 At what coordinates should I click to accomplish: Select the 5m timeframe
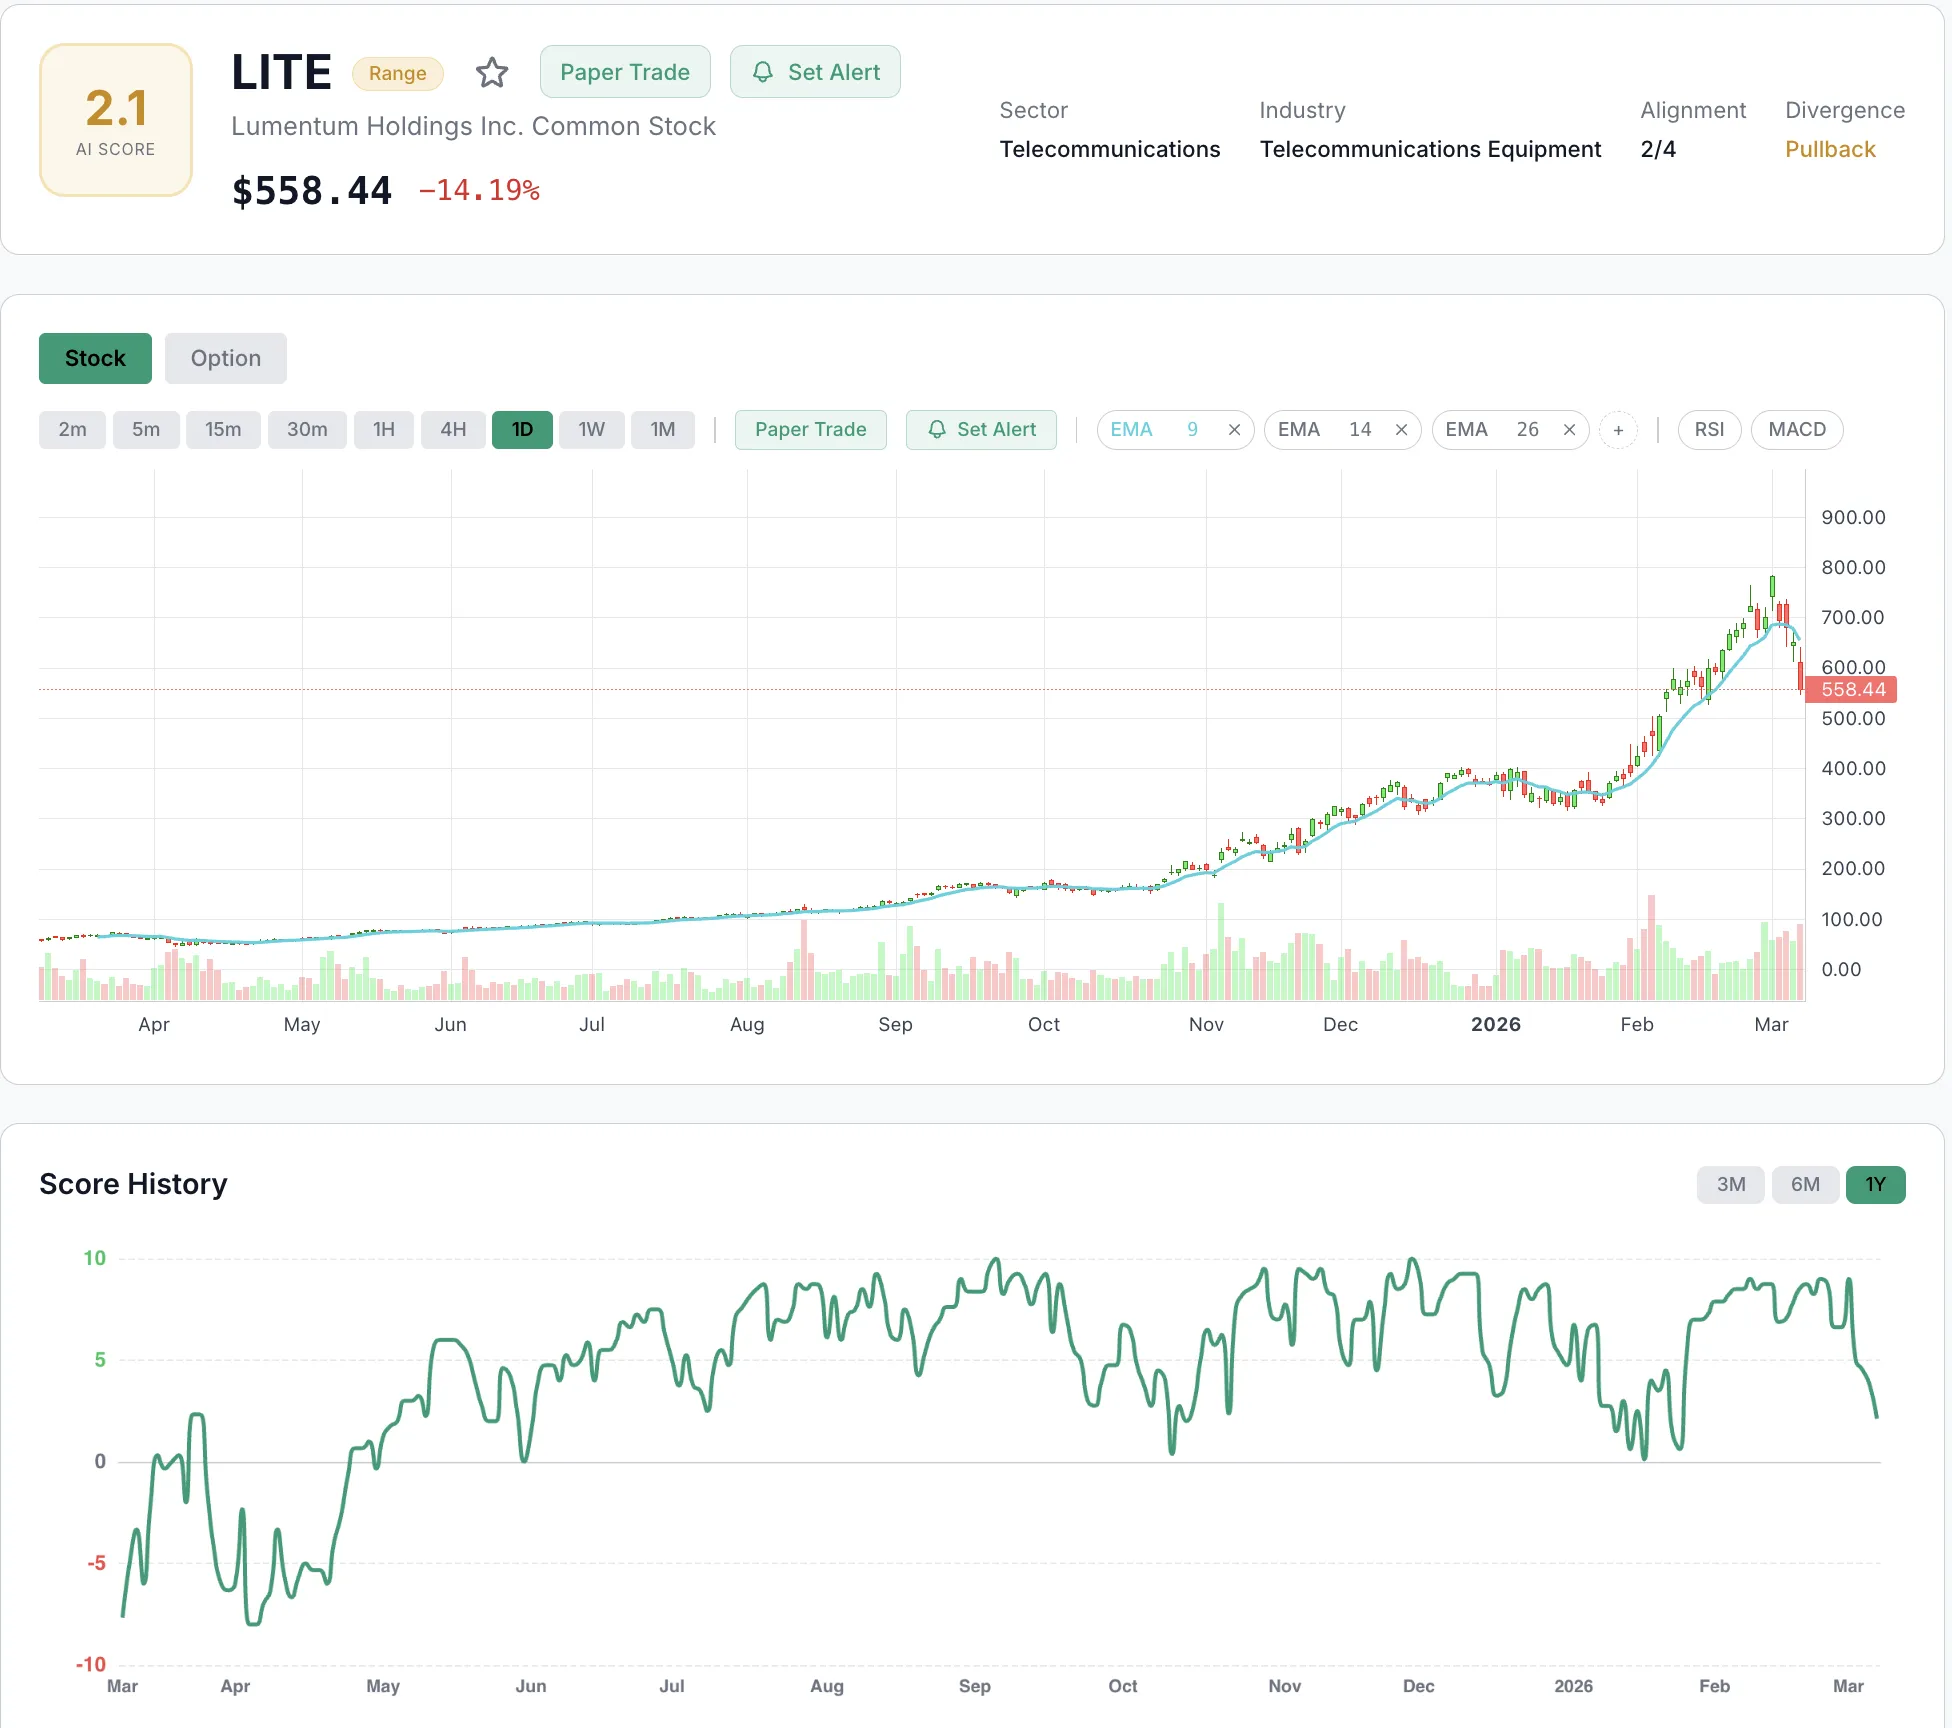click(x=146, y=430)
